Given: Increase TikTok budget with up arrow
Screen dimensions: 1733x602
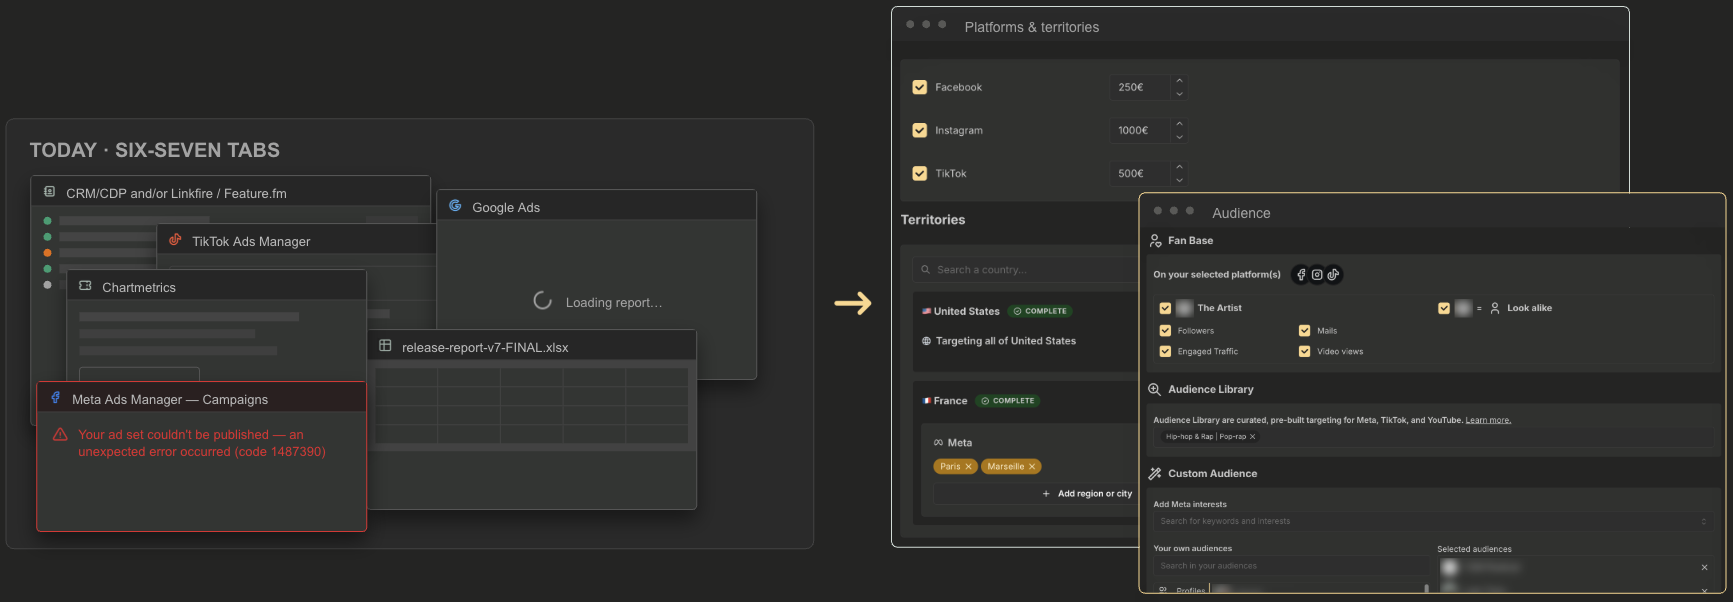Looking at the screenshot, I should coord(1179,167).
